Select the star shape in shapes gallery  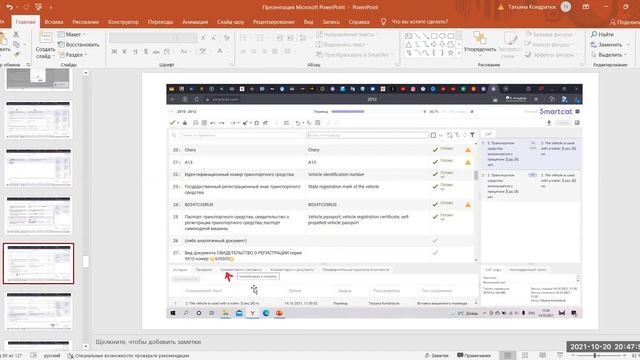pos(451,53)
